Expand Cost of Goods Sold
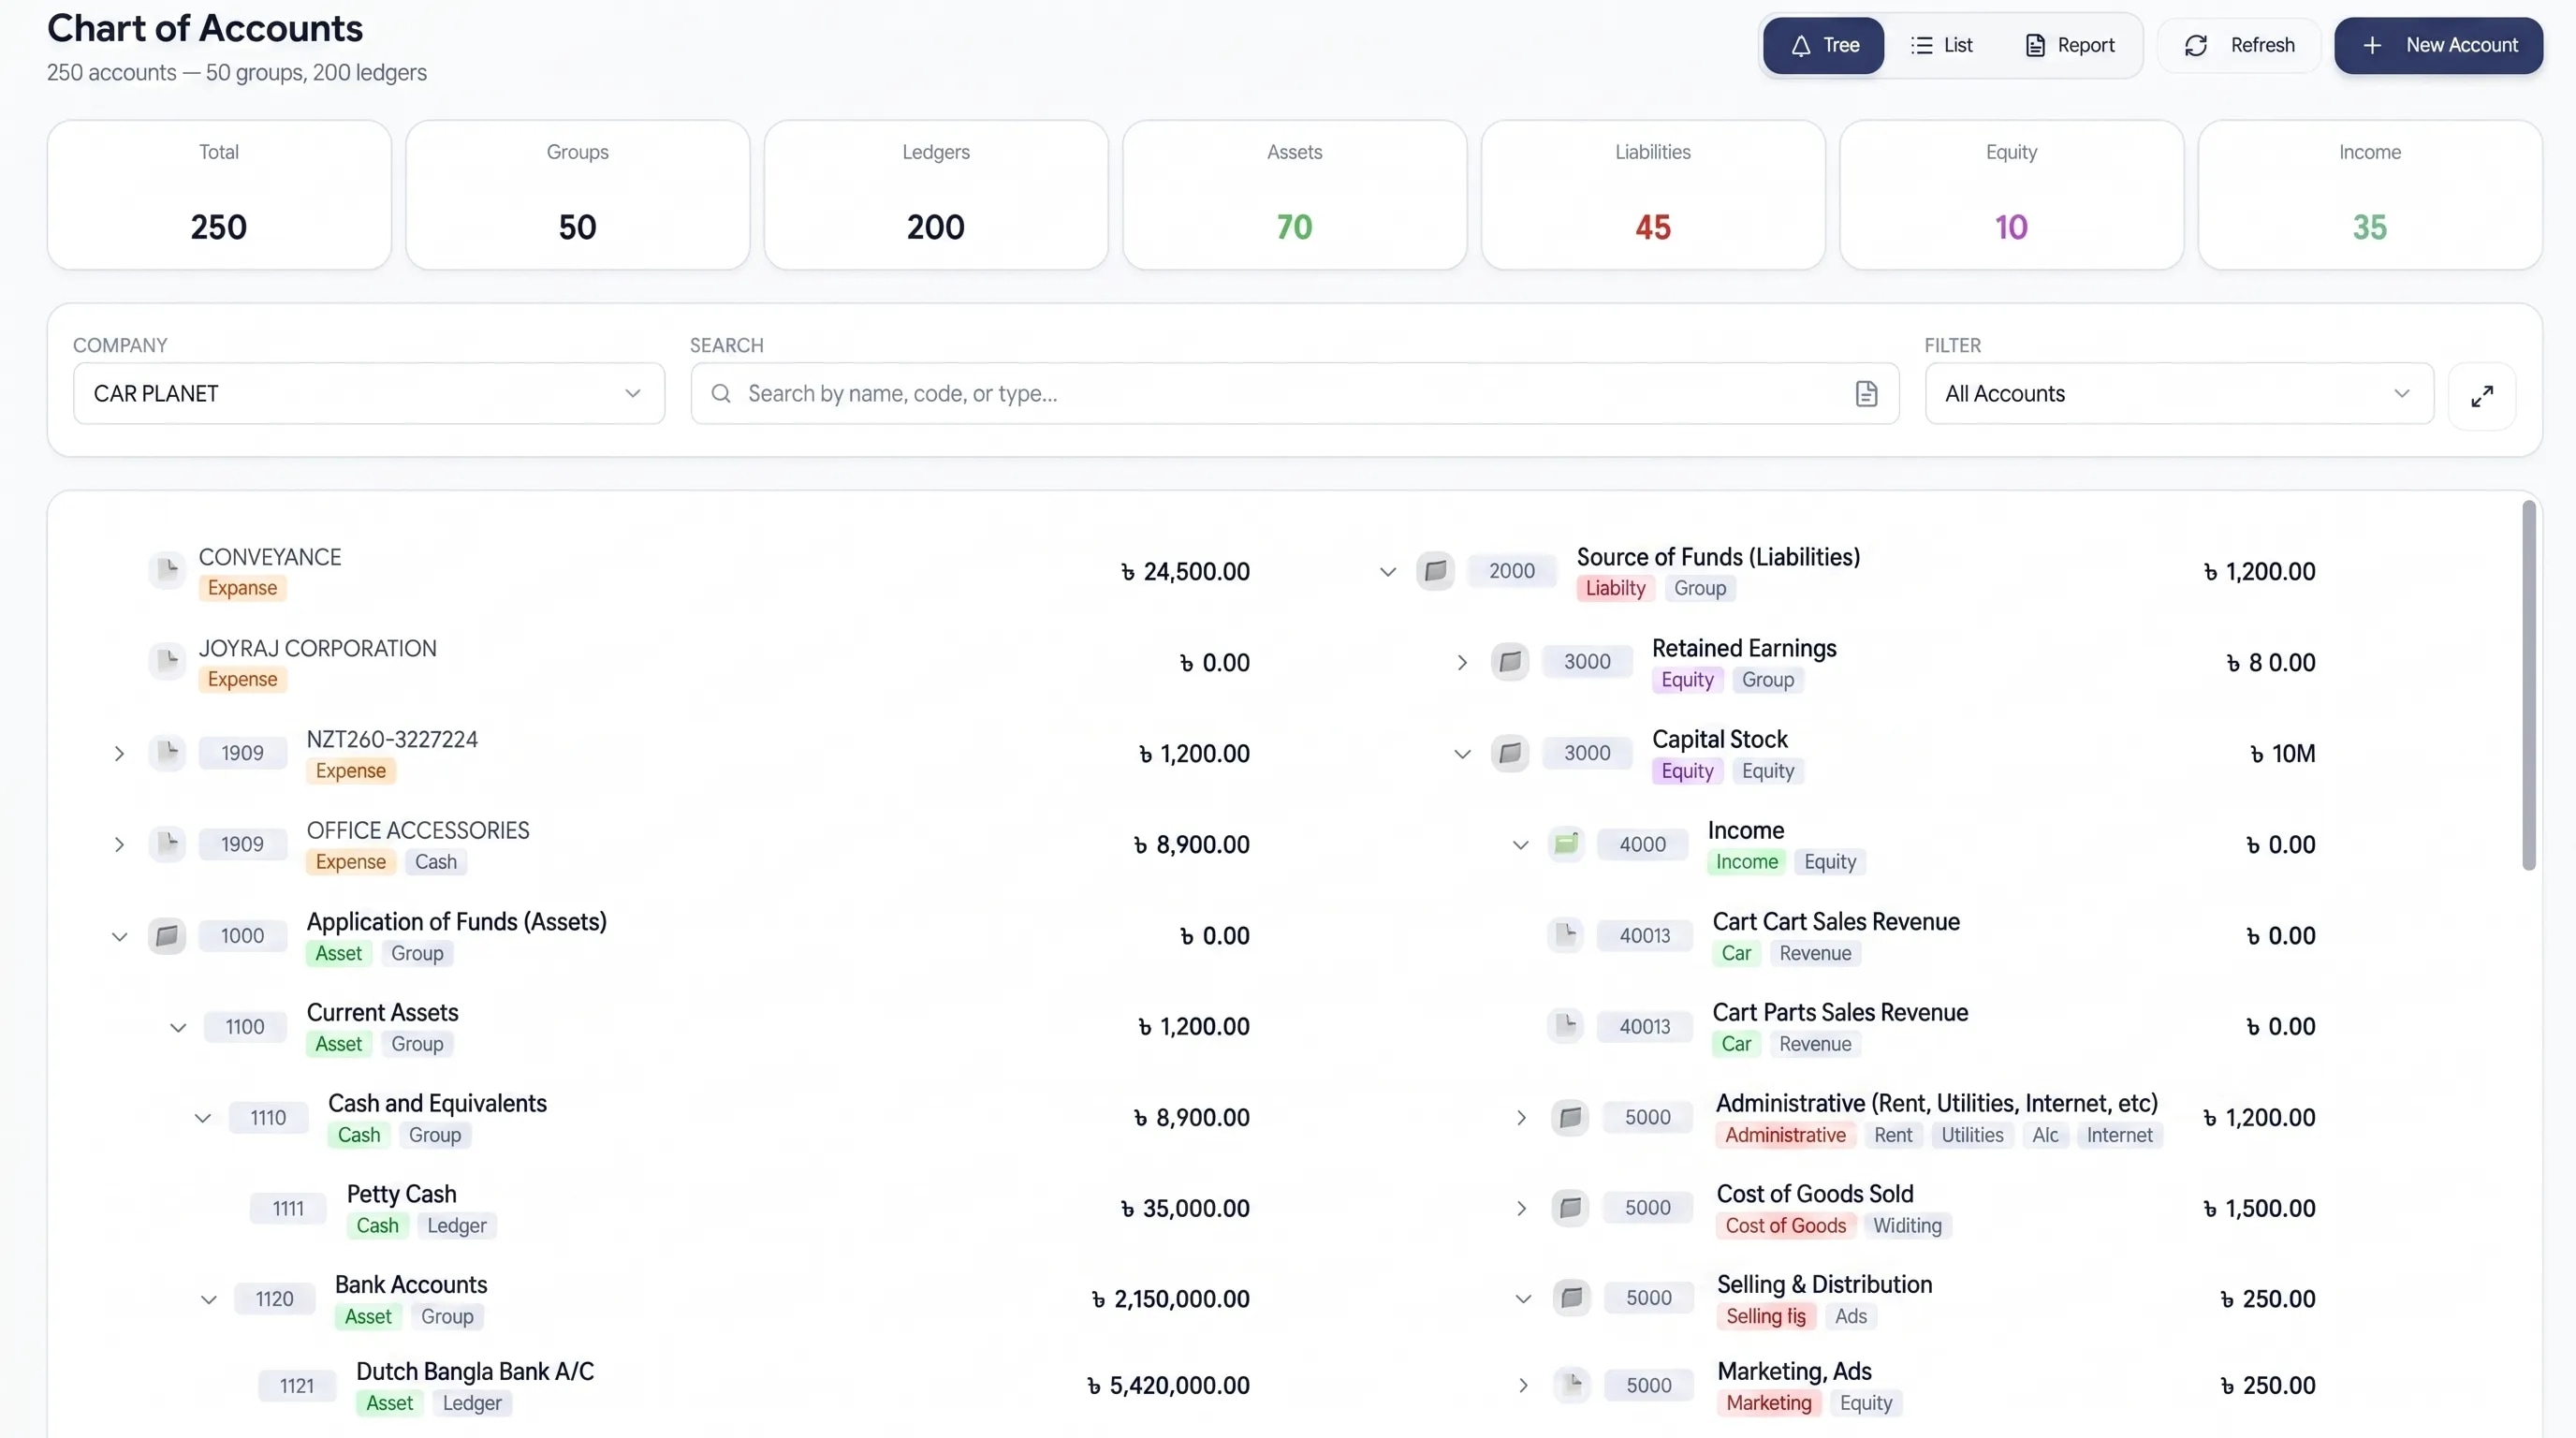The height and width of the screenshot is (1438, 2576). (x=1521, y=1209)
